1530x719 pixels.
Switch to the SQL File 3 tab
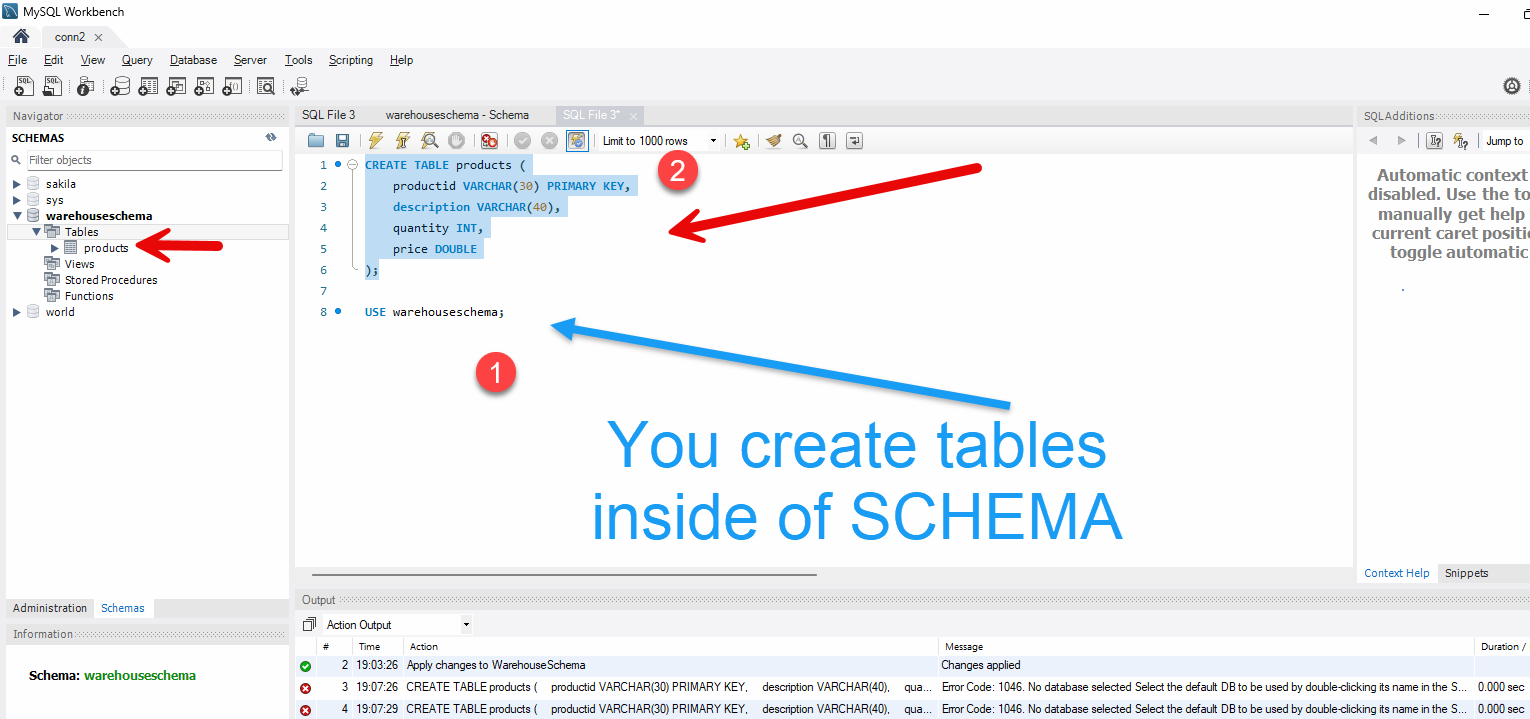pos(328,115)
